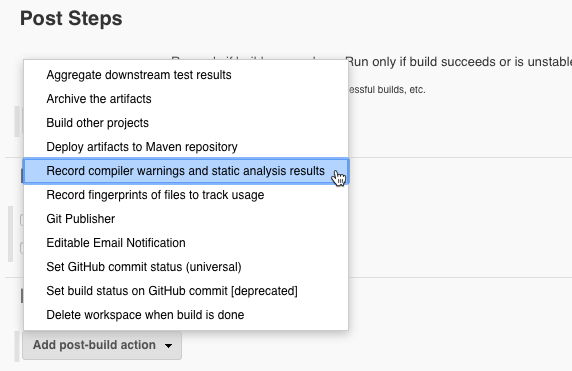Viewport: 572px width, 371px height.
Task: Choose Archive the artifacts option
Action: point(186,99)
